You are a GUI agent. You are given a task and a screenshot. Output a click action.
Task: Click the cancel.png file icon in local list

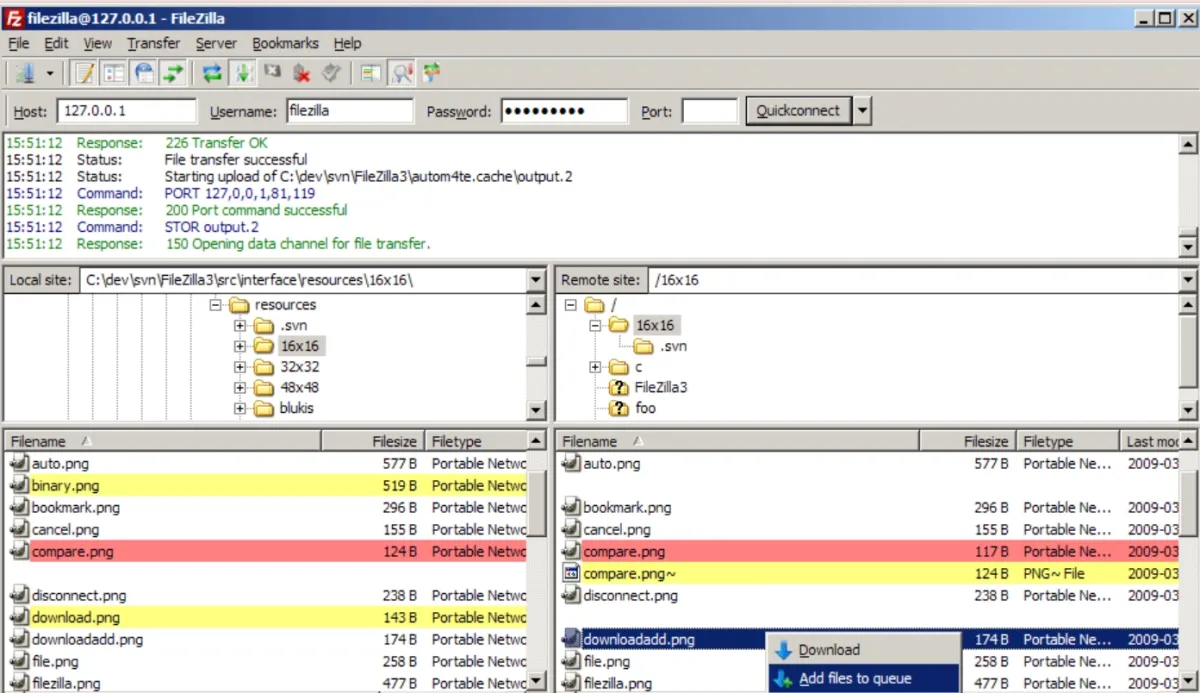[19, 530]
